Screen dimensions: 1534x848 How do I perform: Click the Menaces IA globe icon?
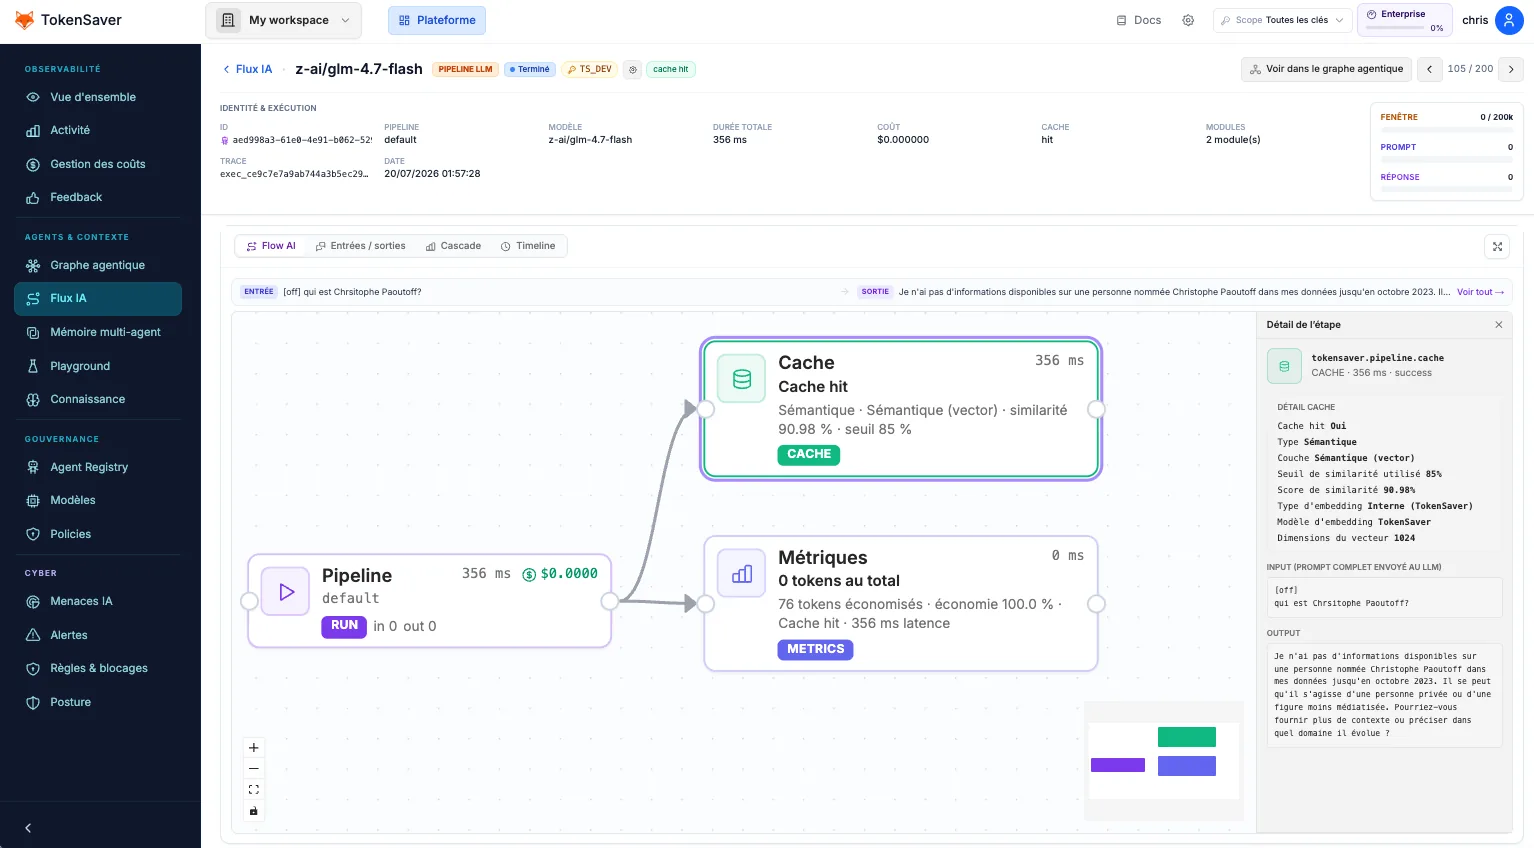point(33,601)
